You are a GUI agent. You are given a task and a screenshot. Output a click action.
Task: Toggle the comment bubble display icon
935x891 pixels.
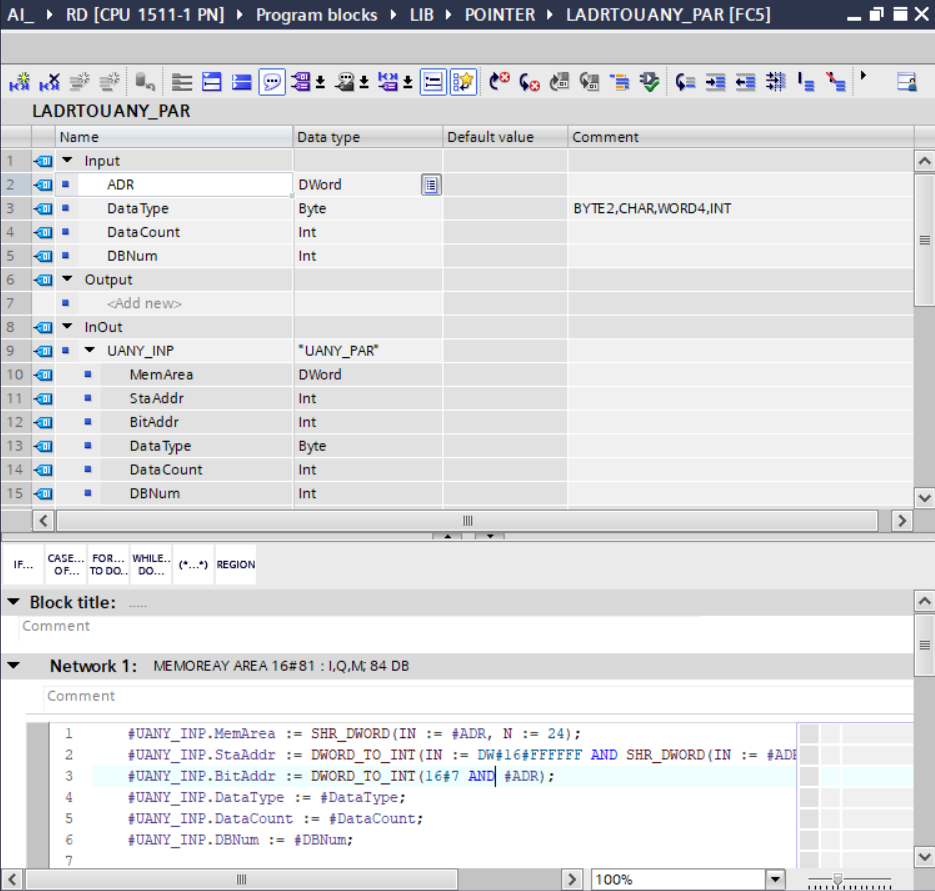point(271,82)
